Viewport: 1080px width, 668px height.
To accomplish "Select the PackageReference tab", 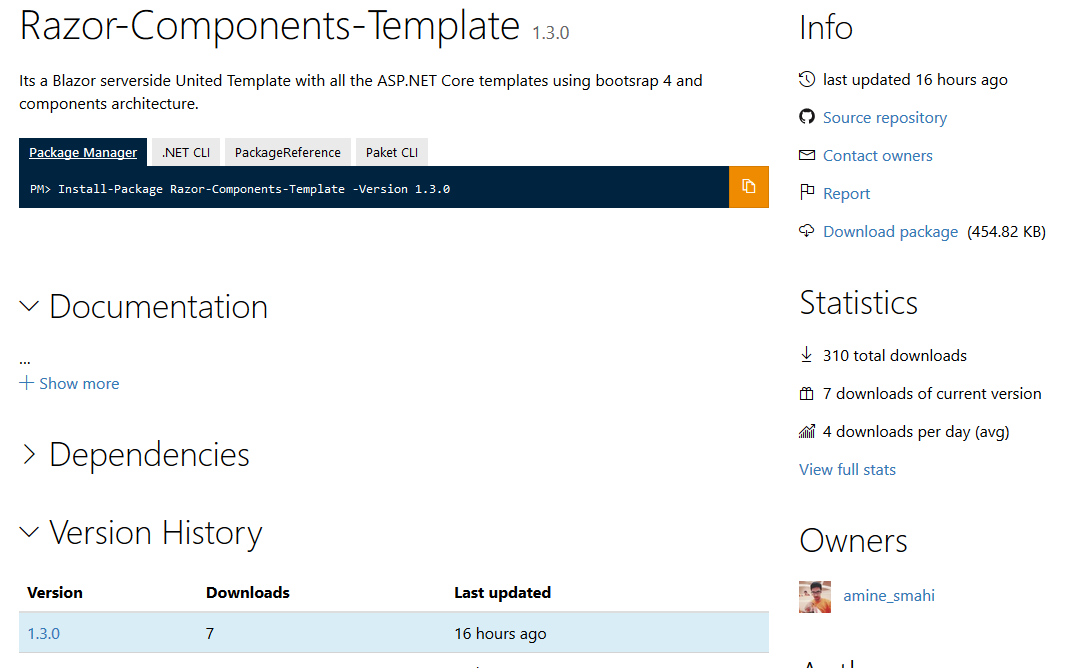I will [x=287, y=152].
